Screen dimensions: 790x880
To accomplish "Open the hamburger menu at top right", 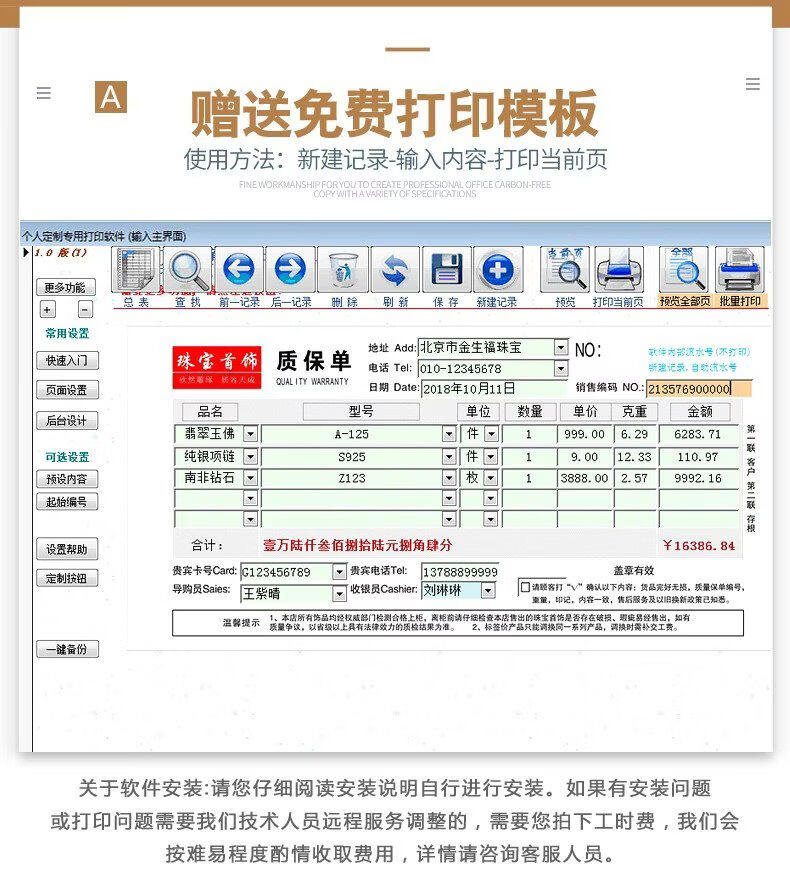I will pos(753,84).
